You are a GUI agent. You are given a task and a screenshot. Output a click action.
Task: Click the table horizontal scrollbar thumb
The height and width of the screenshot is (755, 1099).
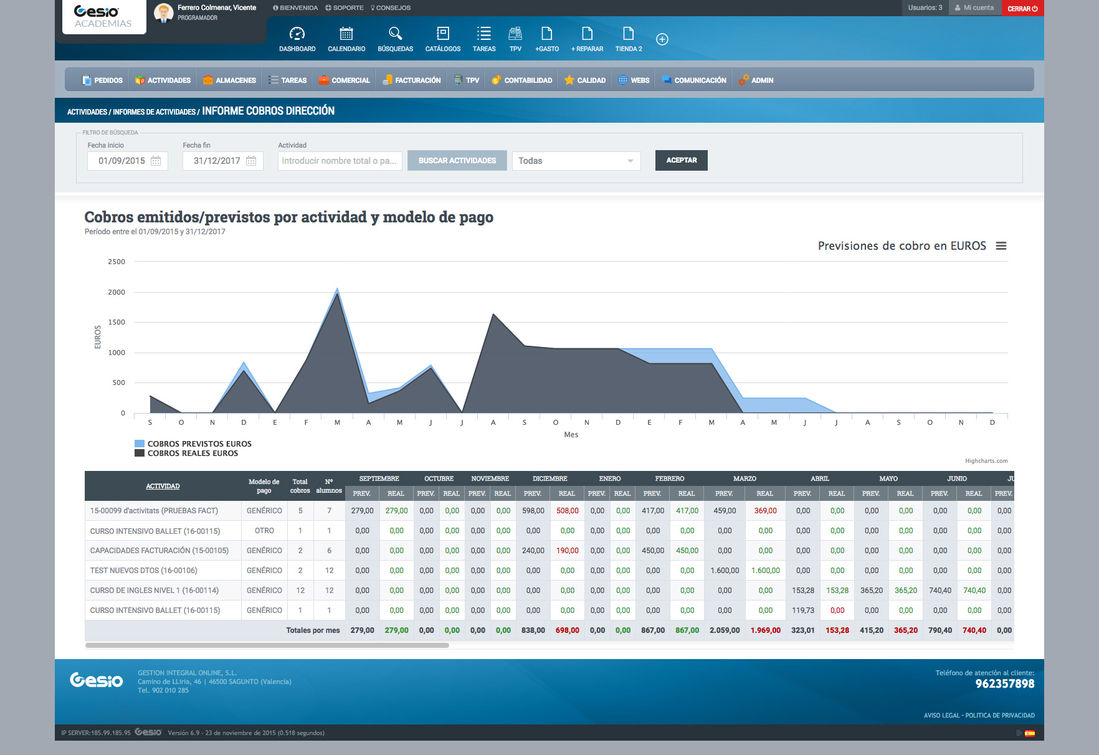[267, 646]
